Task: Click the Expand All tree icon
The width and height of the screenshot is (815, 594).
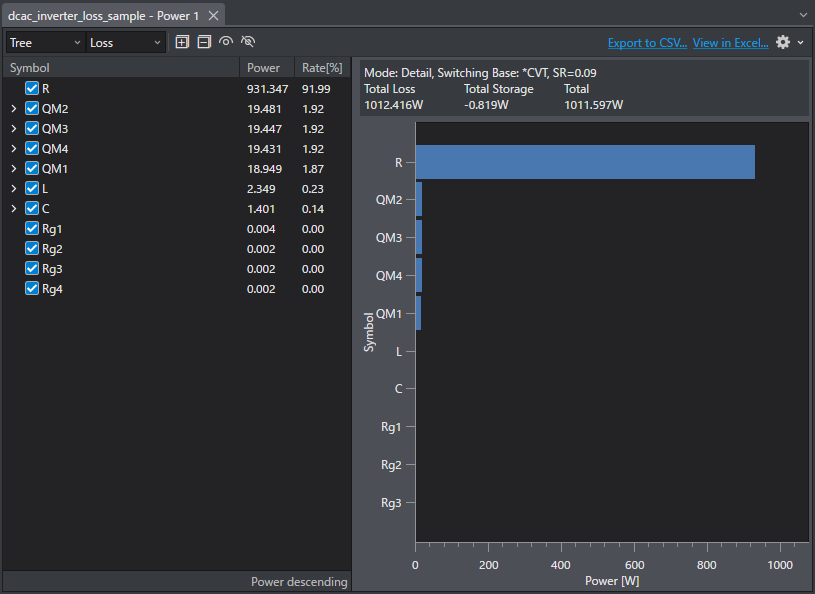Action: pos(182,42)
